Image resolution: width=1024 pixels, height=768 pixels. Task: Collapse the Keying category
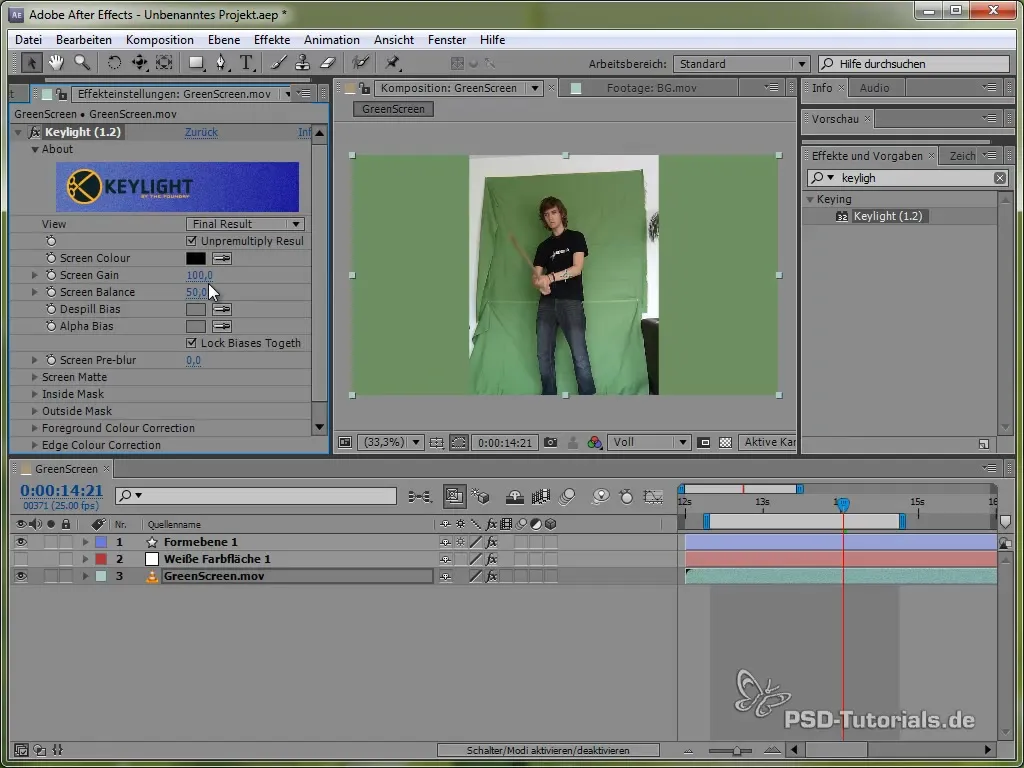coord(810,199)
